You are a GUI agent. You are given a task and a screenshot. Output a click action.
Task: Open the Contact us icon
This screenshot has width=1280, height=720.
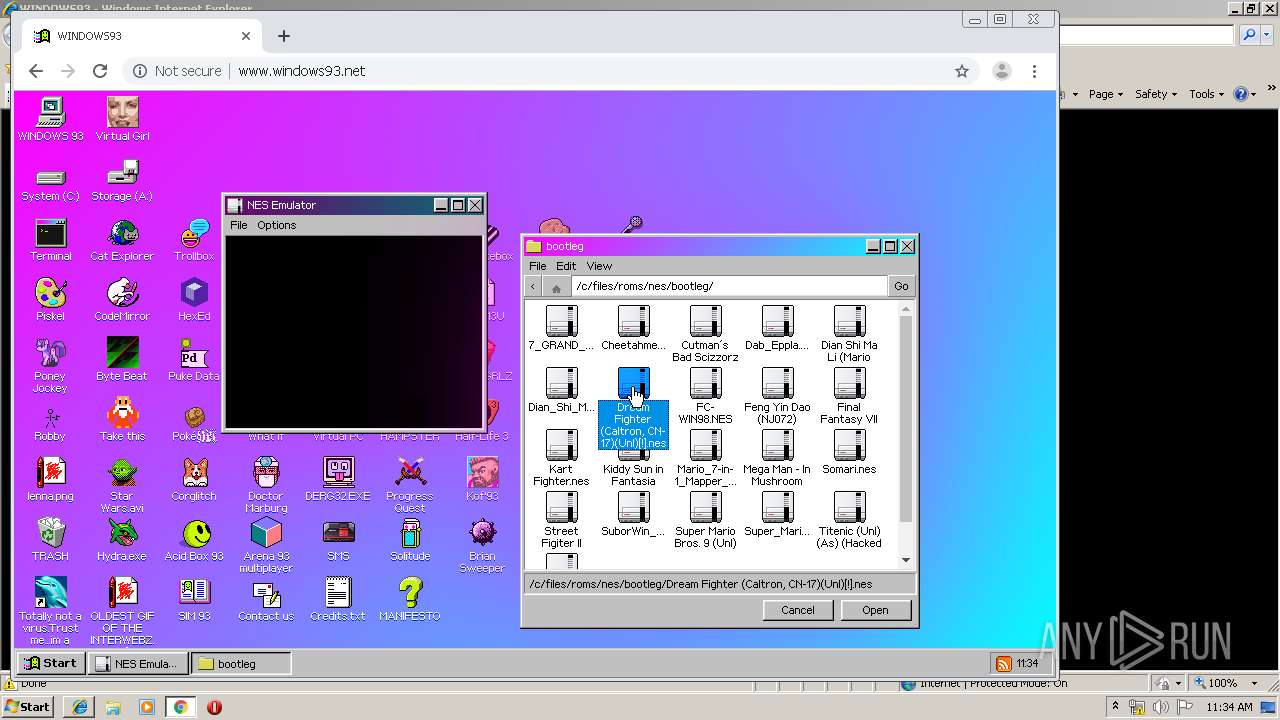point(266,600)
